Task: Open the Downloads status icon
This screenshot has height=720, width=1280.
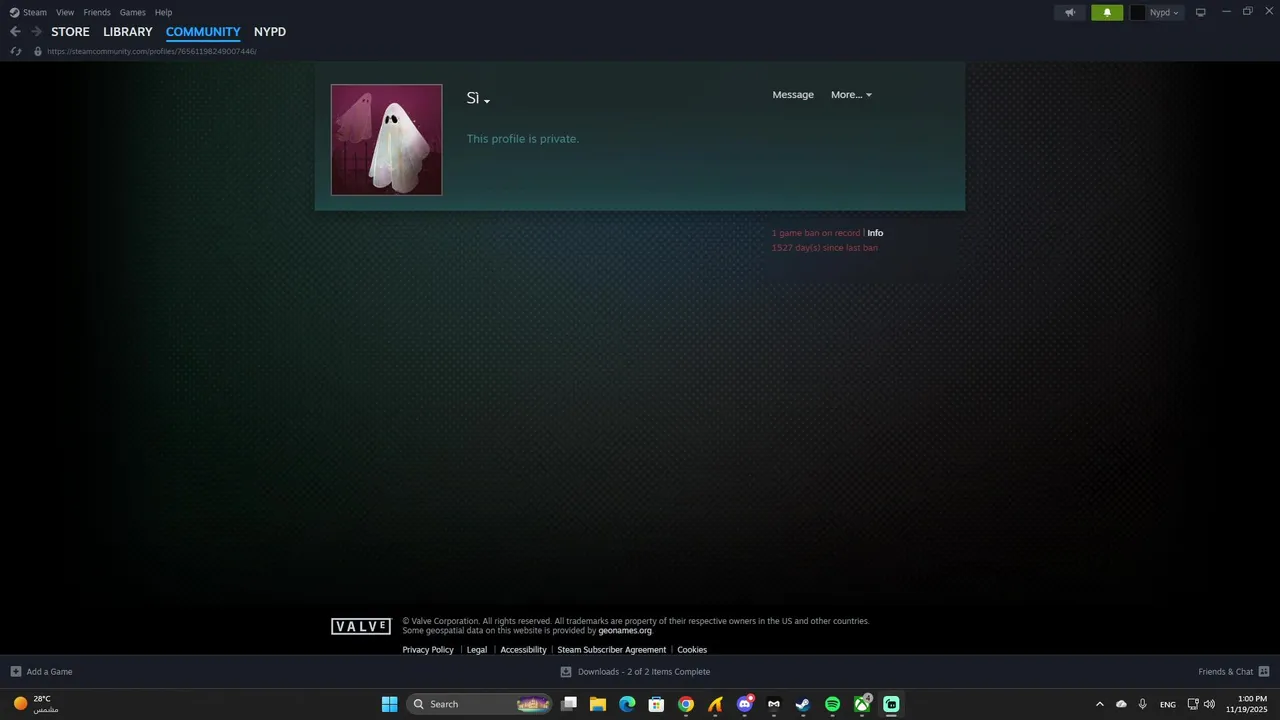Action: [566, 671]
